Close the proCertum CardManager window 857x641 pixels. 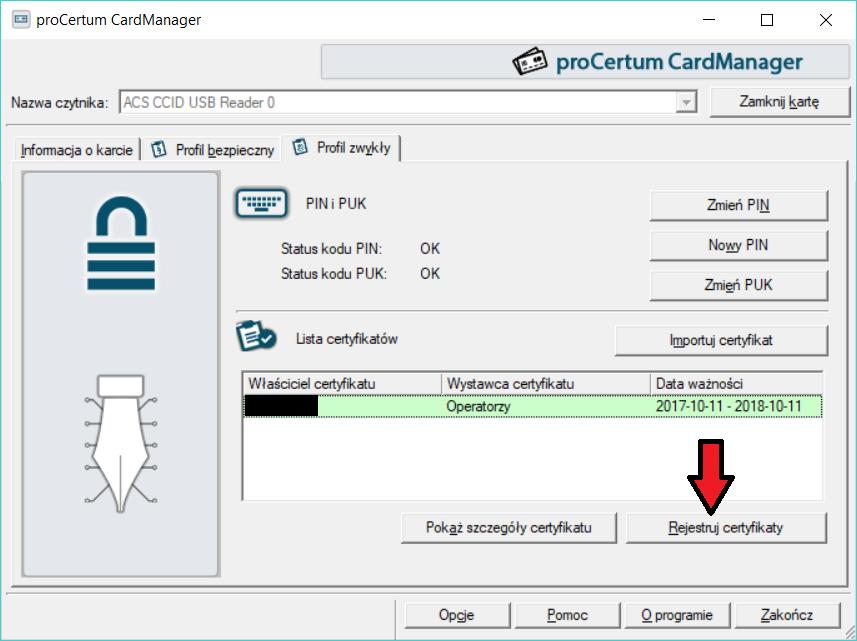click(826, 20)
